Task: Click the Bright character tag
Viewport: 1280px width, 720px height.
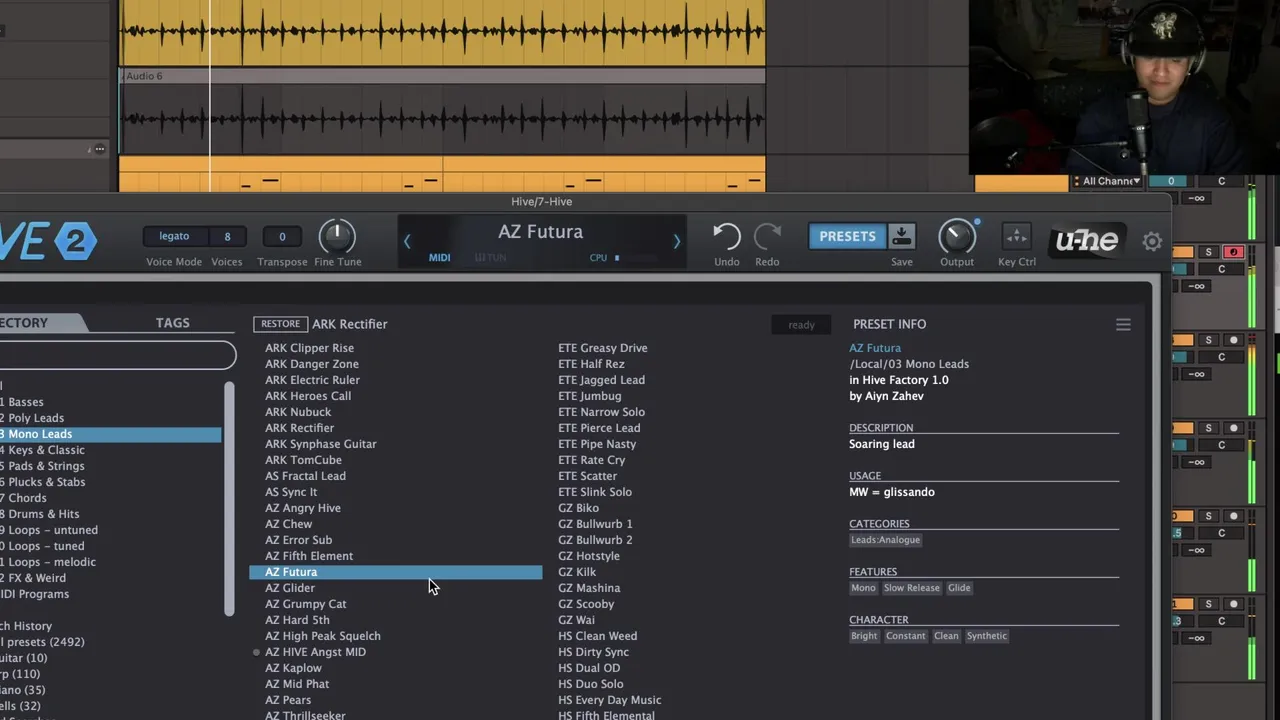Action: click(x=864, y=636)
